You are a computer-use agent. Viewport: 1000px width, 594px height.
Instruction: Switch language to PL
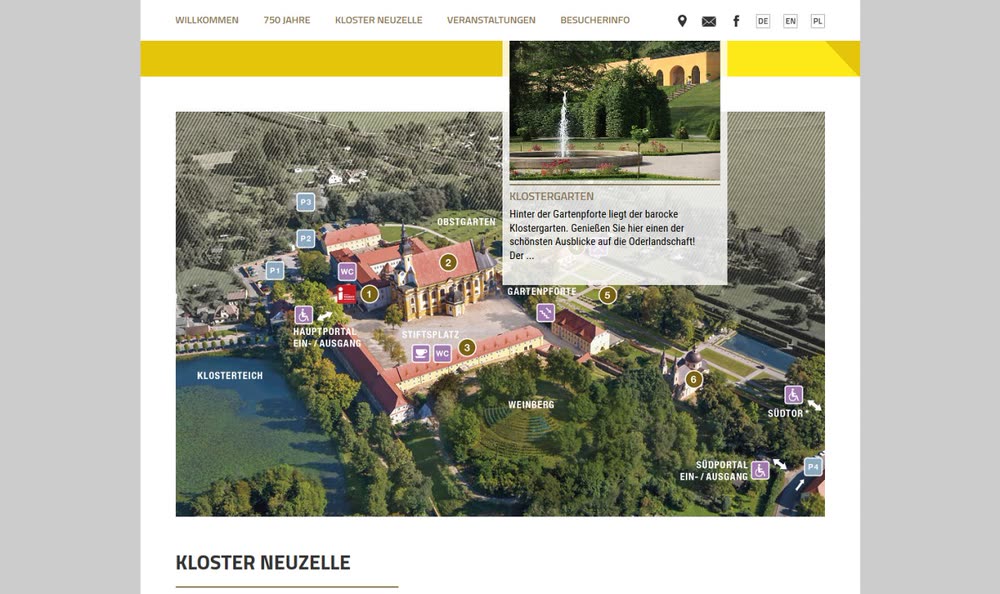pyautogui.click(x=818, y=21)
